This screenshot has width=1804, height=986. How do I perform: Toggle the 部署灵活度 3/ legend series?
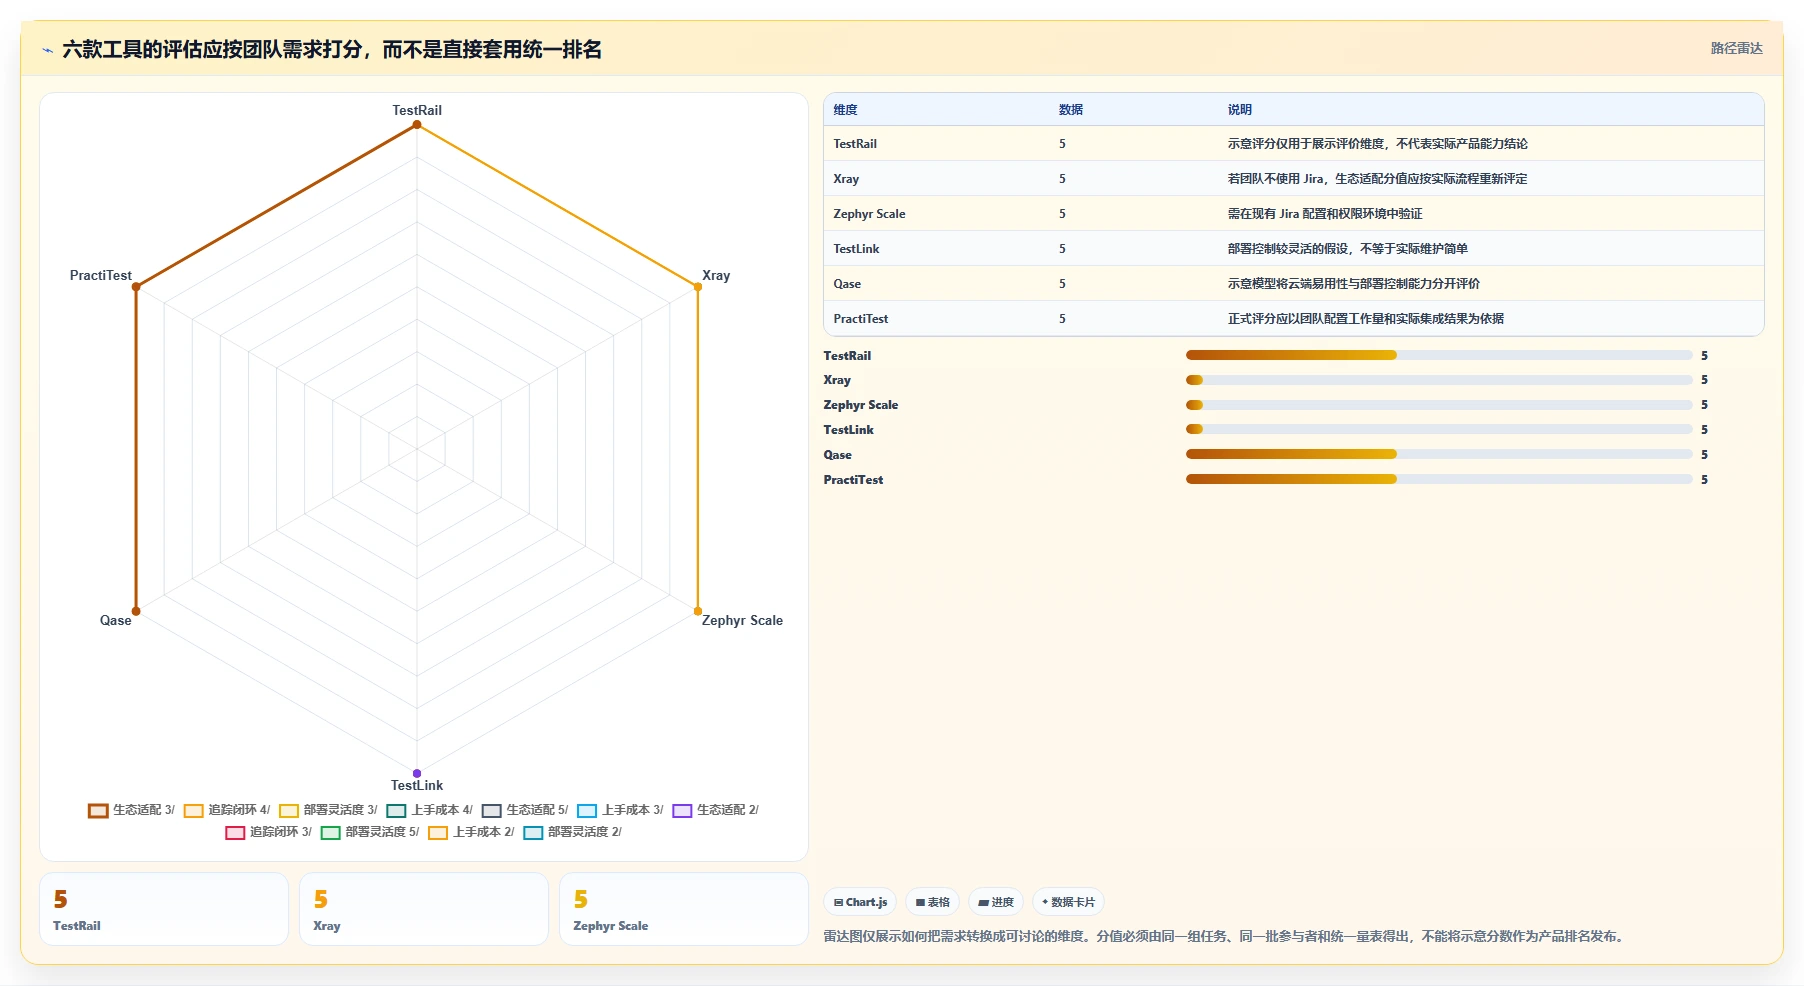pos(328,810)
